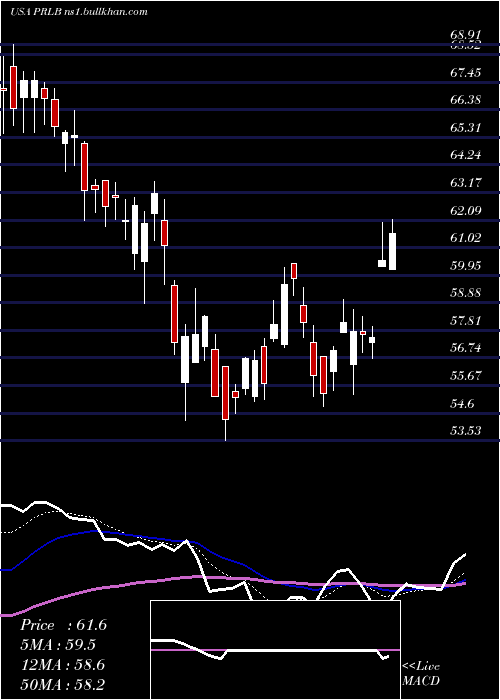Click the '50MA : 58.2' readout
Viewport: 500px width, 700px height.
pyautogui.click(x=62, y=684)
